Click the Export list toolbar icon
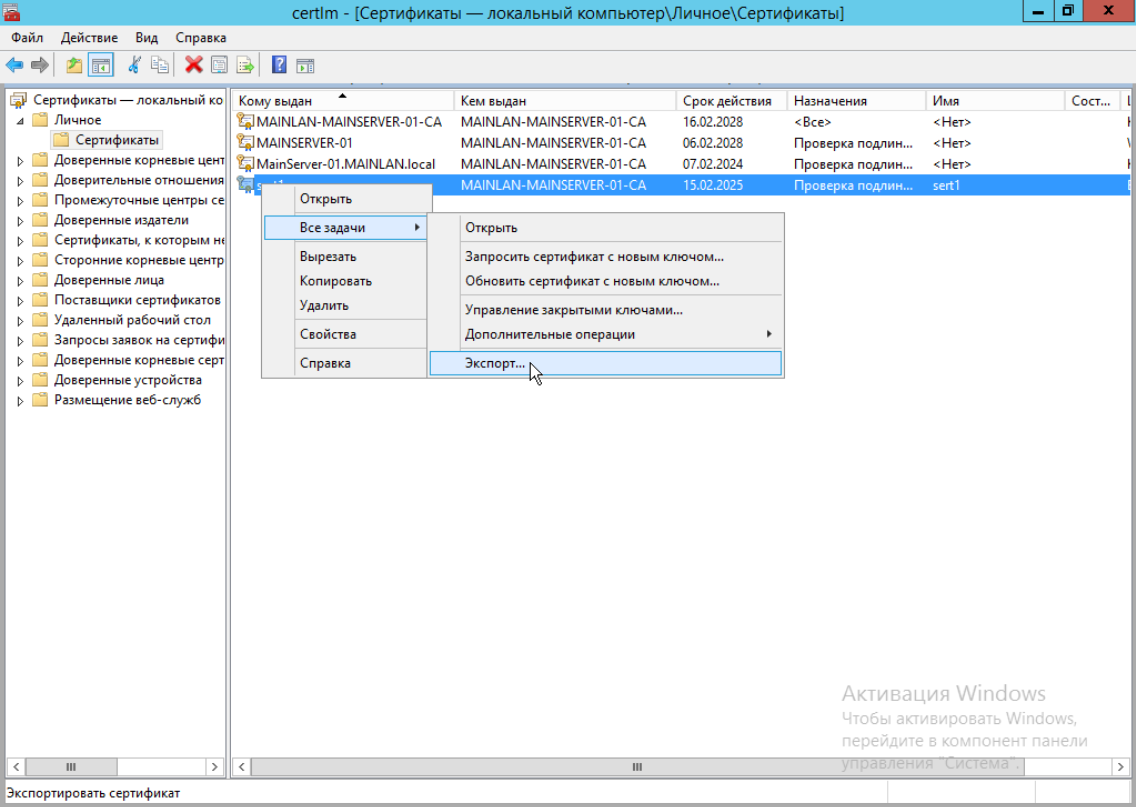The image size is (1136, 807). pos(244,65)
